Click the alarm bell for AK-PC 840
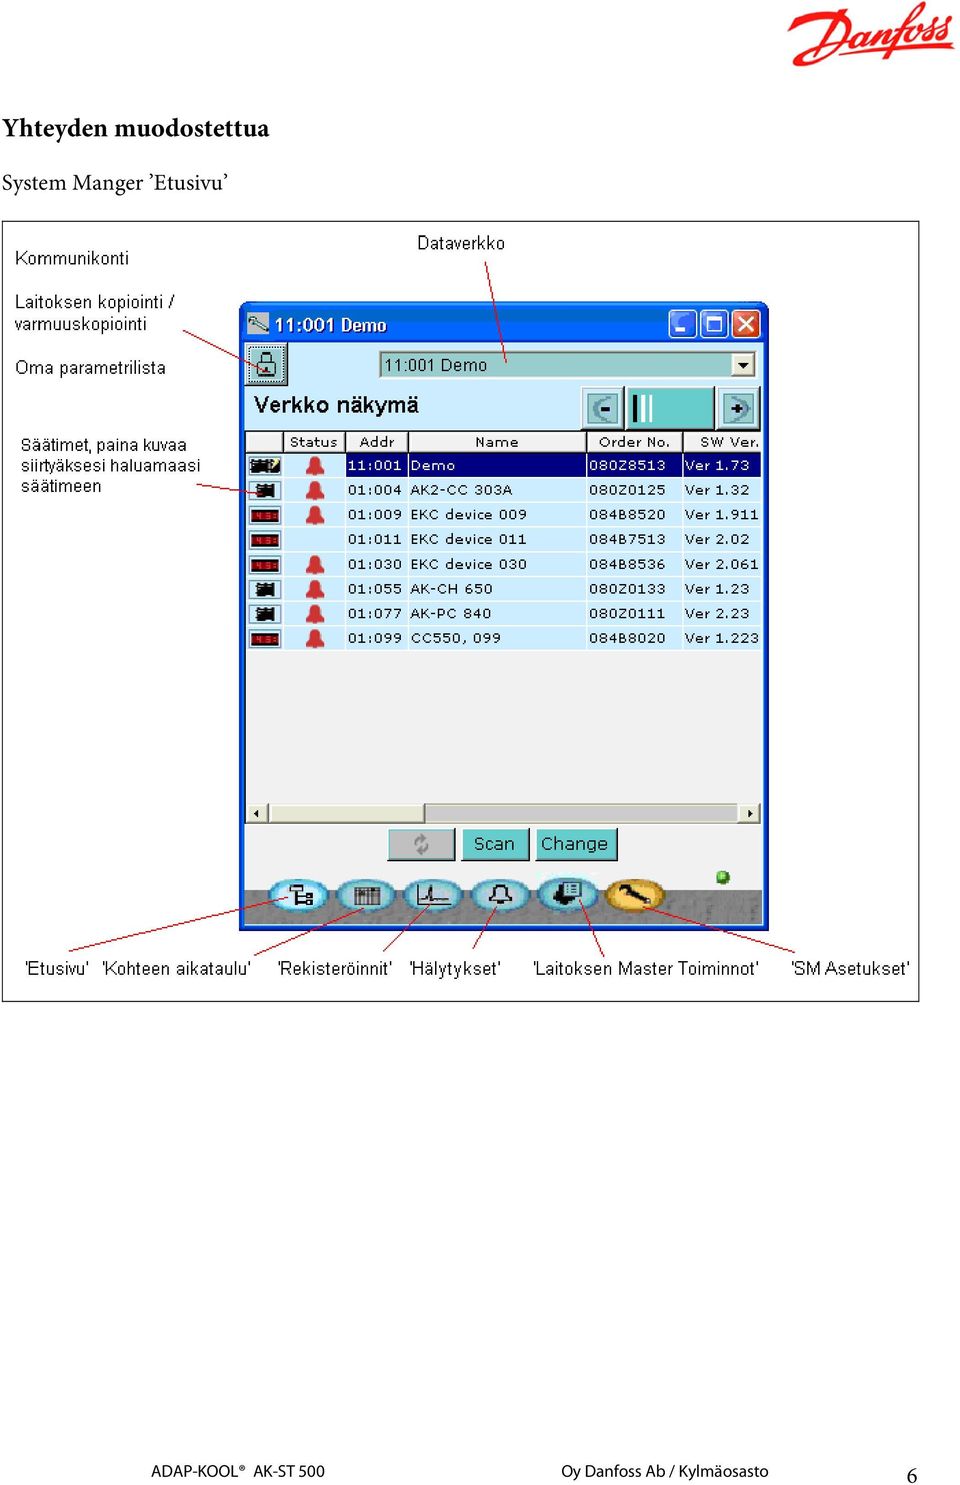Viewport: 960px width, 1485px height. point(315,614)
